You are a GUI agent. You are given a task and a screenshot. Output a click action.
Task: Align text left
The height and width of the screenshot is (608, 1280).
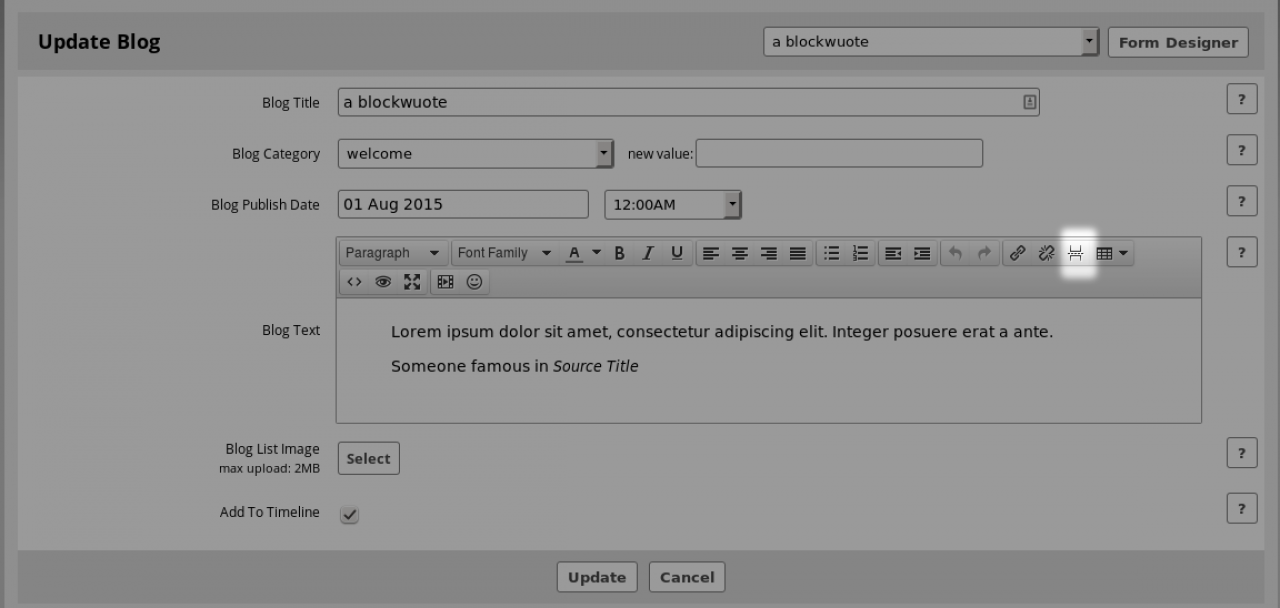[711, 253]
